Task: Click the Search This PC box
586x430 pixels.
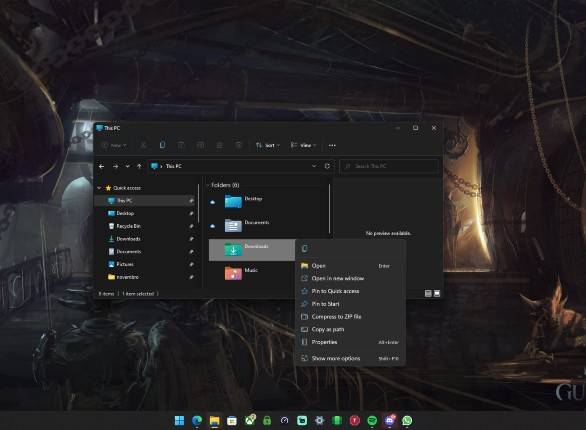Action: point(389,166)
